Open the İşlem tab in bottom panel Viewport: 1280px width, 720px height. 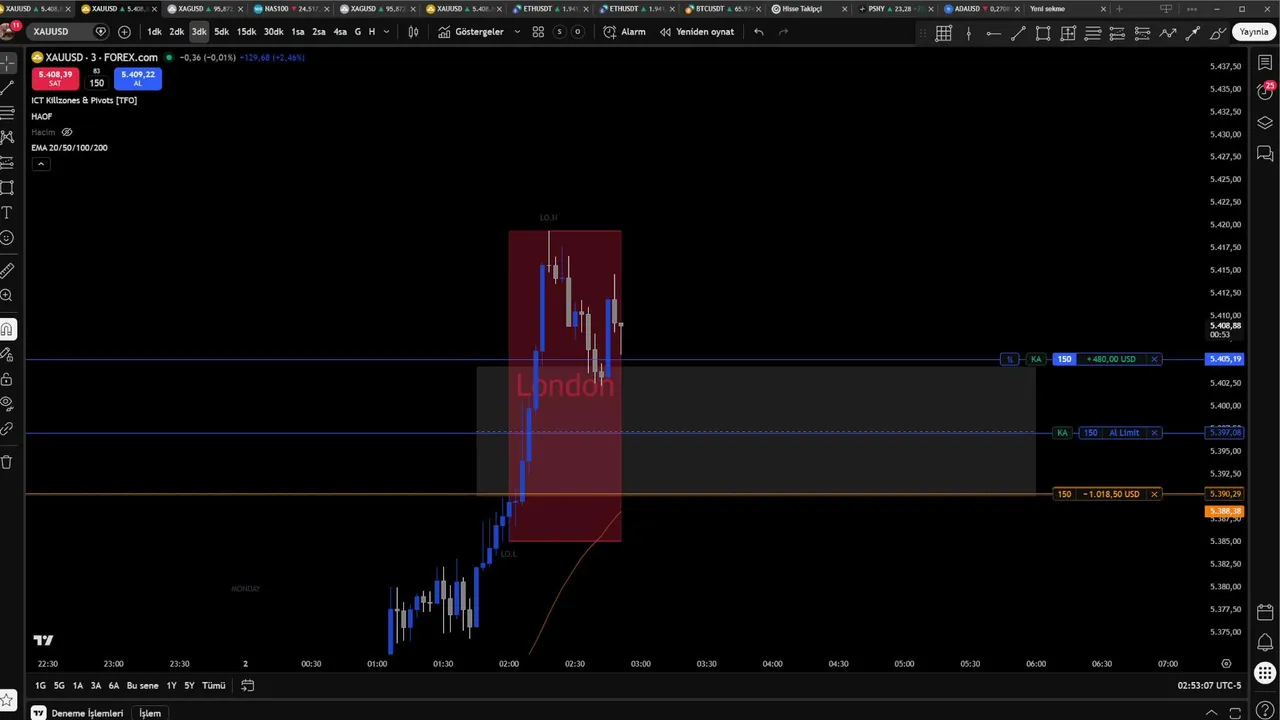(x=149, y=713)
